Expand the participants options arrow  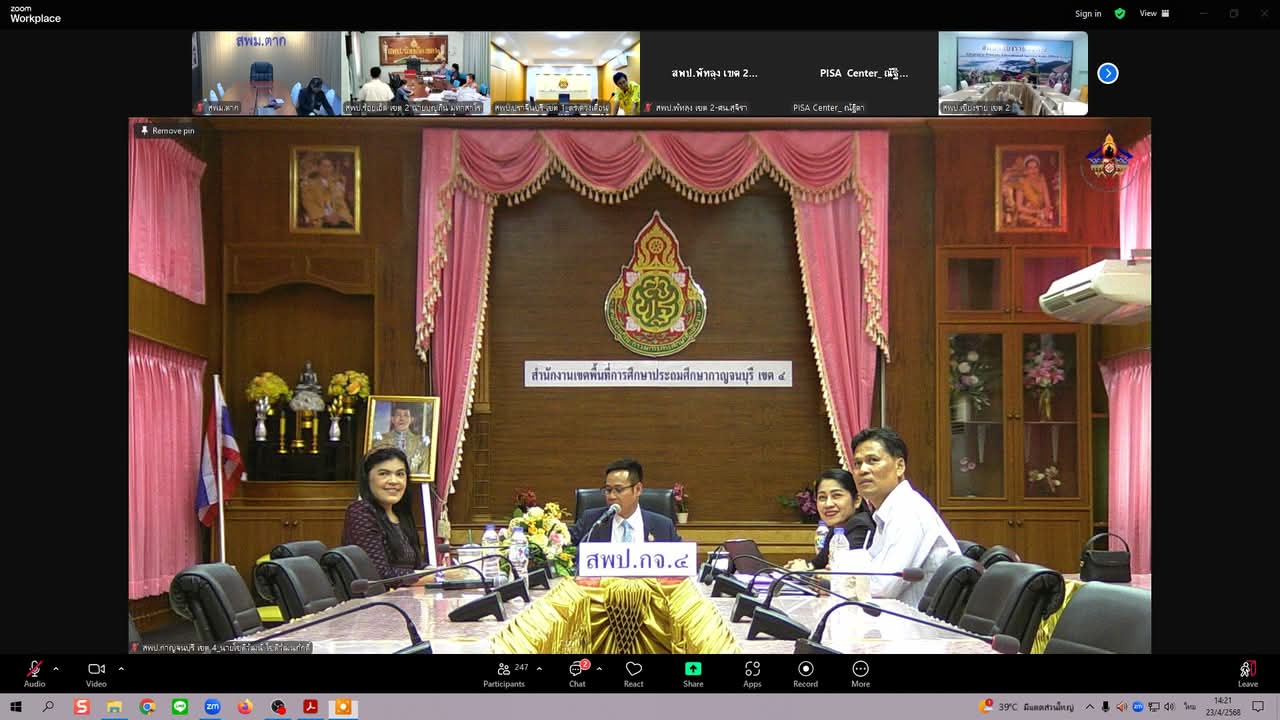tap(539, 668)
